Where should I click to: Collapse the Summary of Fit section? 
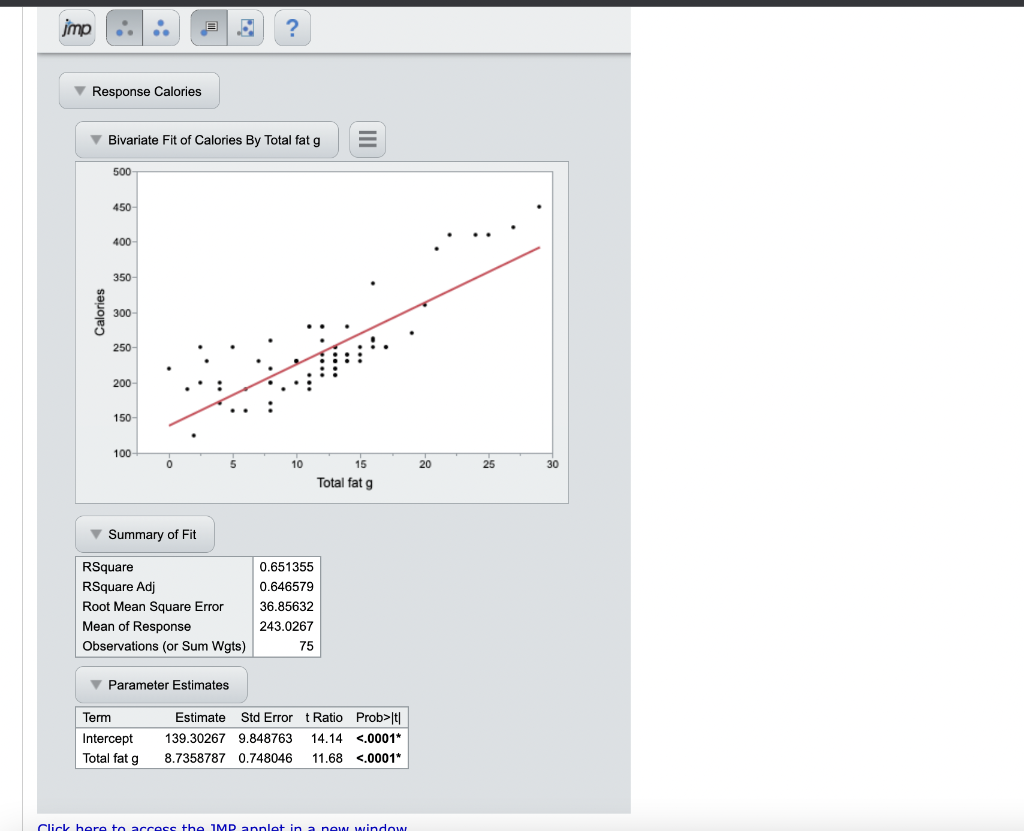[x=94, y=534]
